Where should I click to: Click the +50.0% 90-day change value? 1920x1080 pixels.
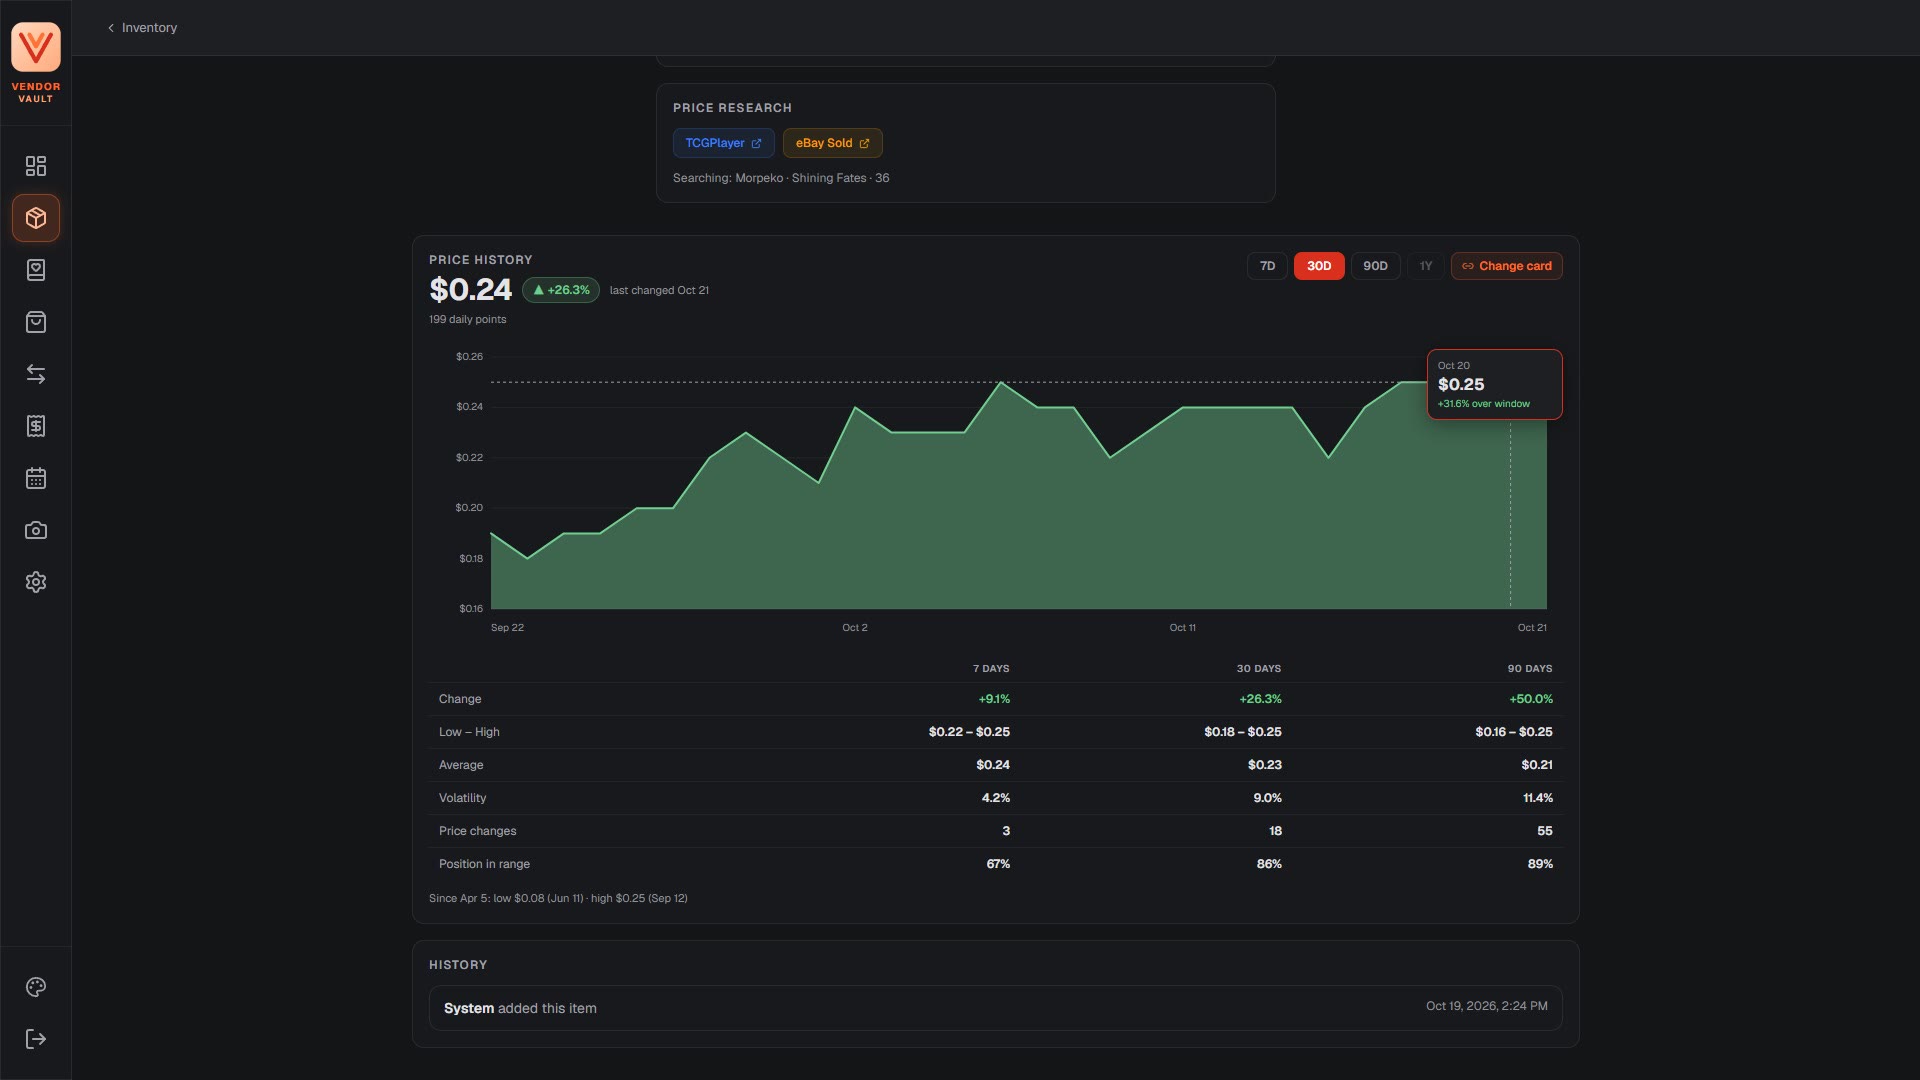tap(1530, 699)
